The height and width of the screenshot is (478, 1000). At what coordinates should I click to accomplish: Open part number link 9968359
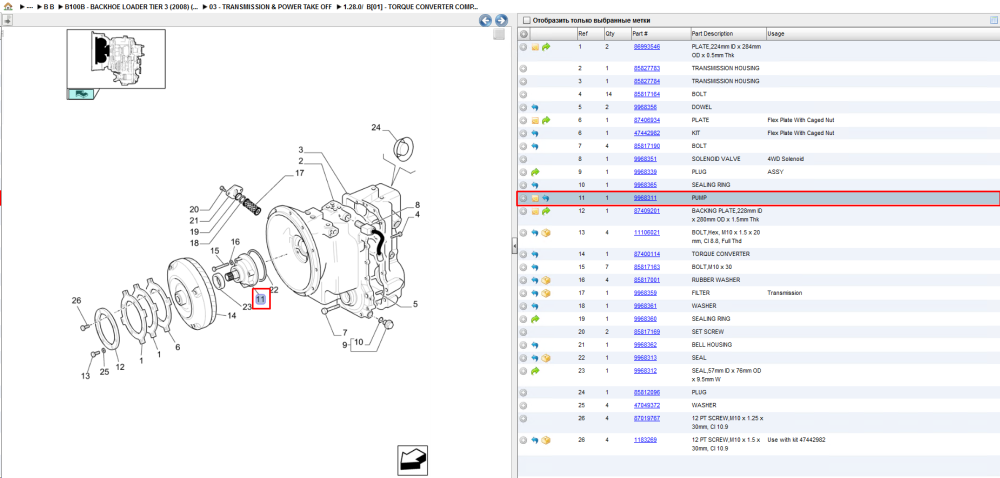point(645,293)
